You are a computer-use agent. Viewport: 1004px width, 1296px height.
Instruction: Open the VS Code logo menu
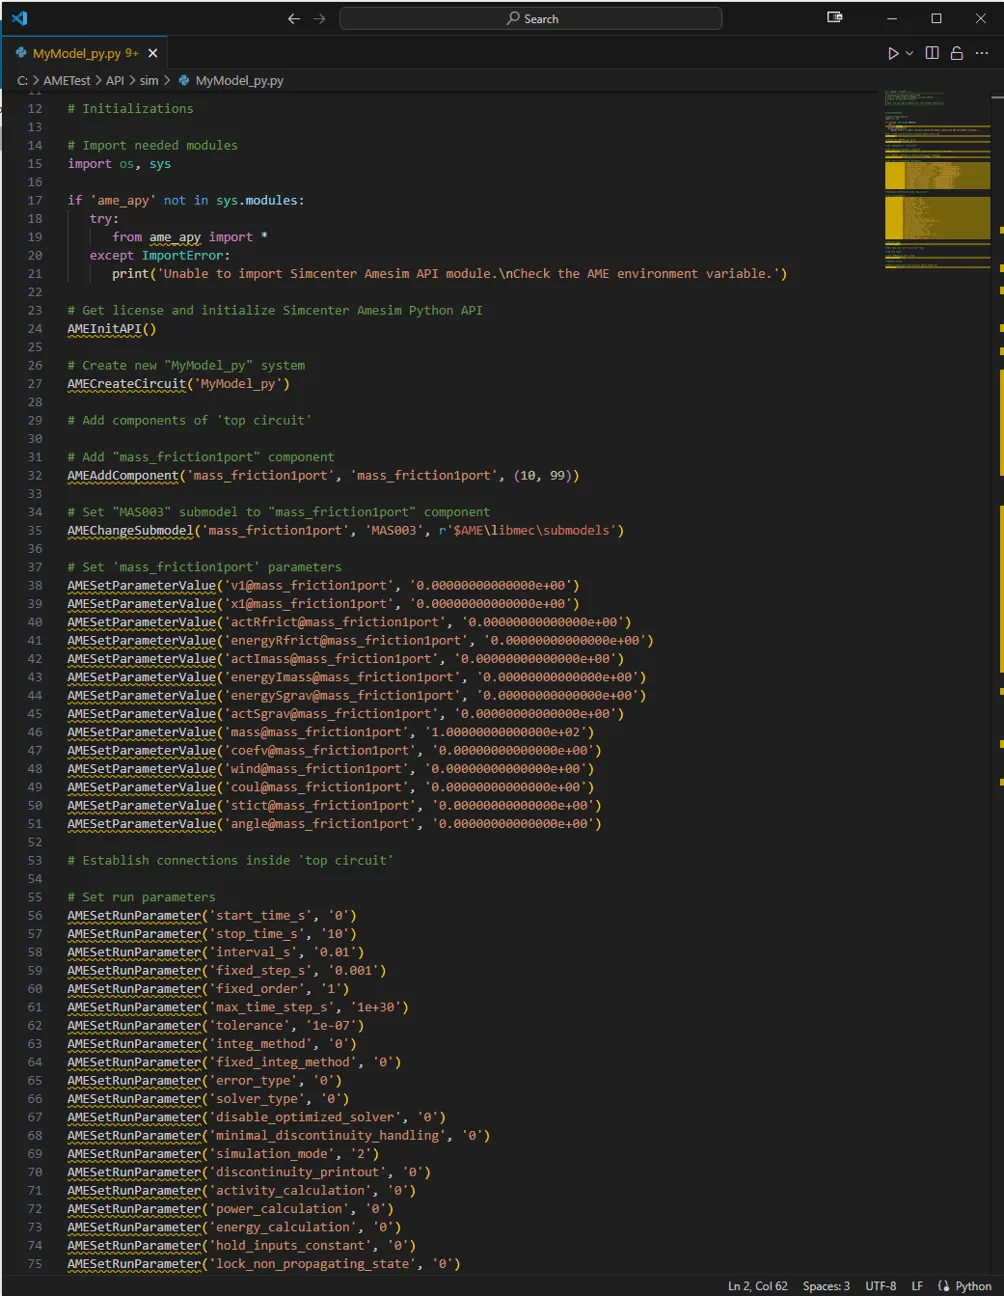pos(19,18)
